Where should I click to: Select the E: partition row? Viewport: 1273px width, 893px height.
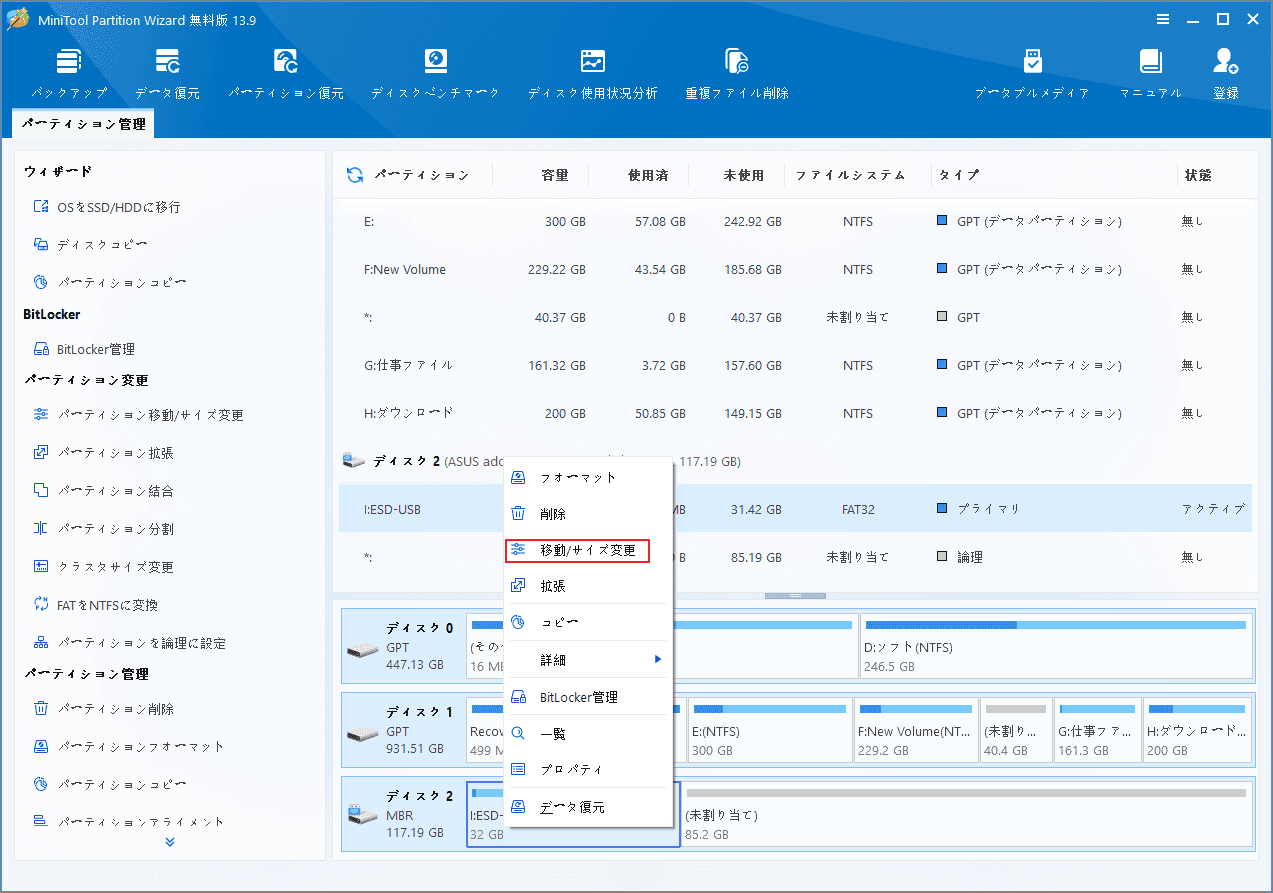click(795, 221)
